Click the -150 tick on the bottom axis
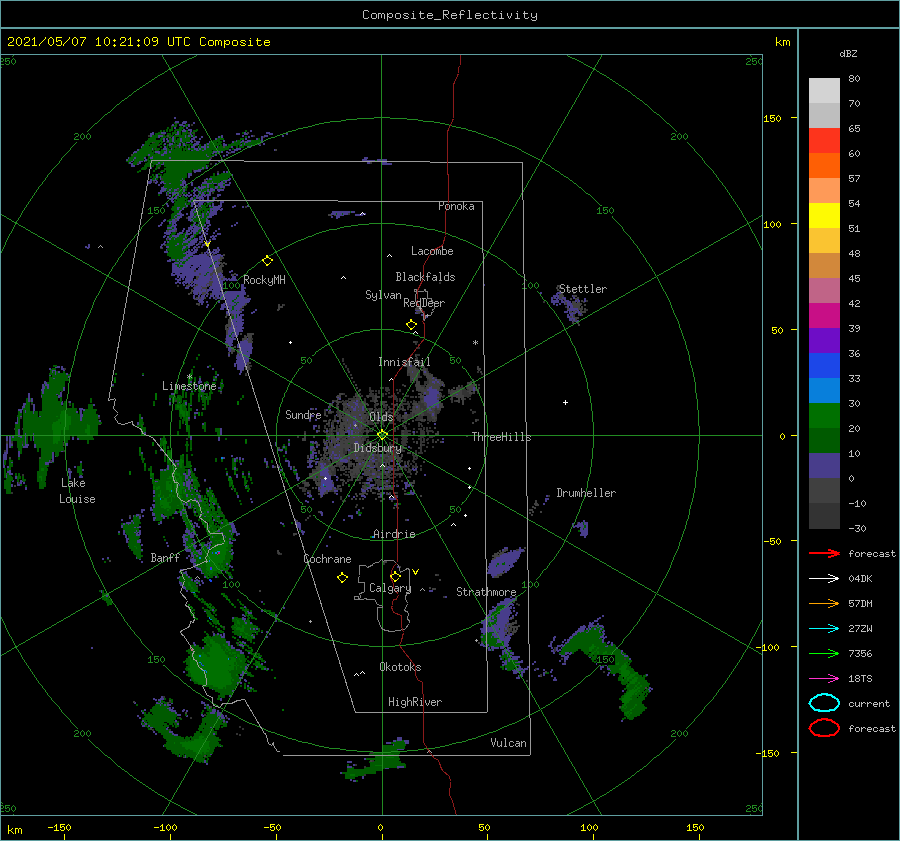Screen dimensions: 900x841 coord(59,827)
